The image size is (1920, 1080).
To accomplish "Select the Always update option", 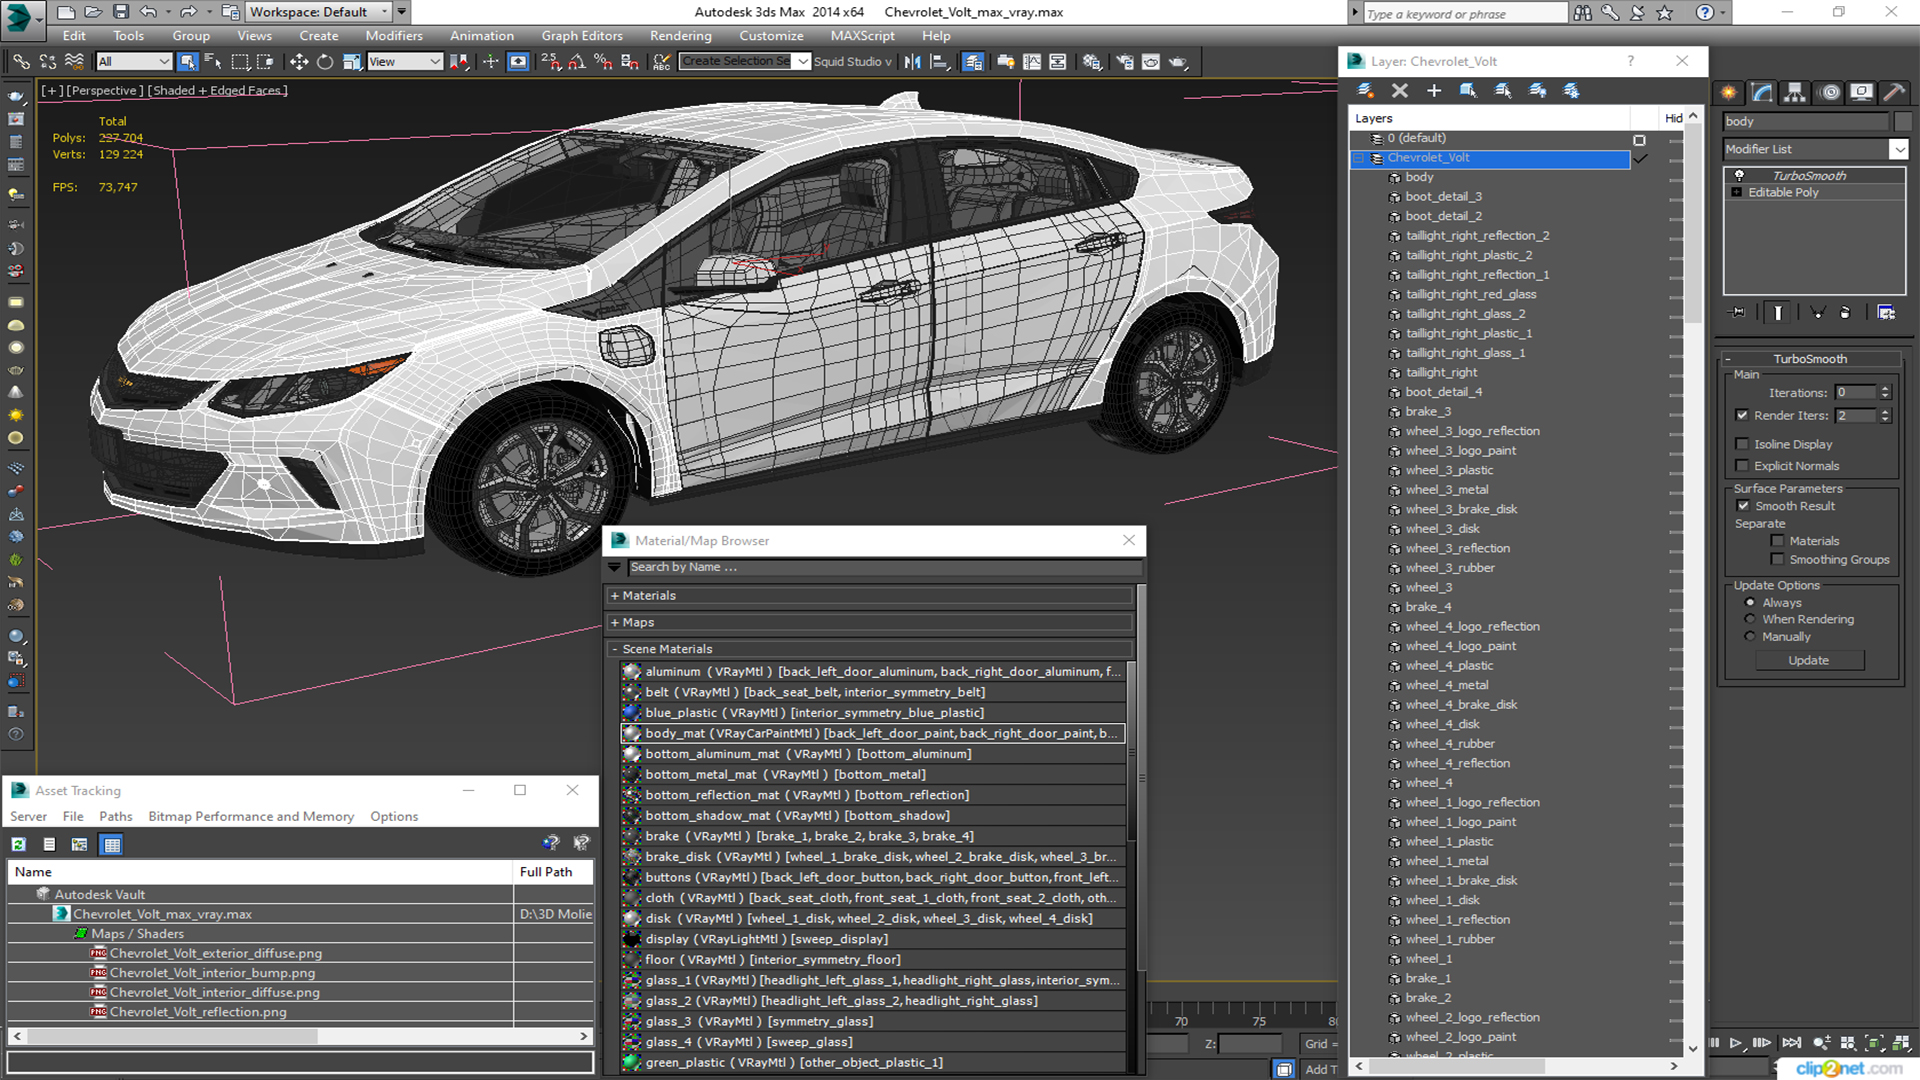I will [1749, 603].
